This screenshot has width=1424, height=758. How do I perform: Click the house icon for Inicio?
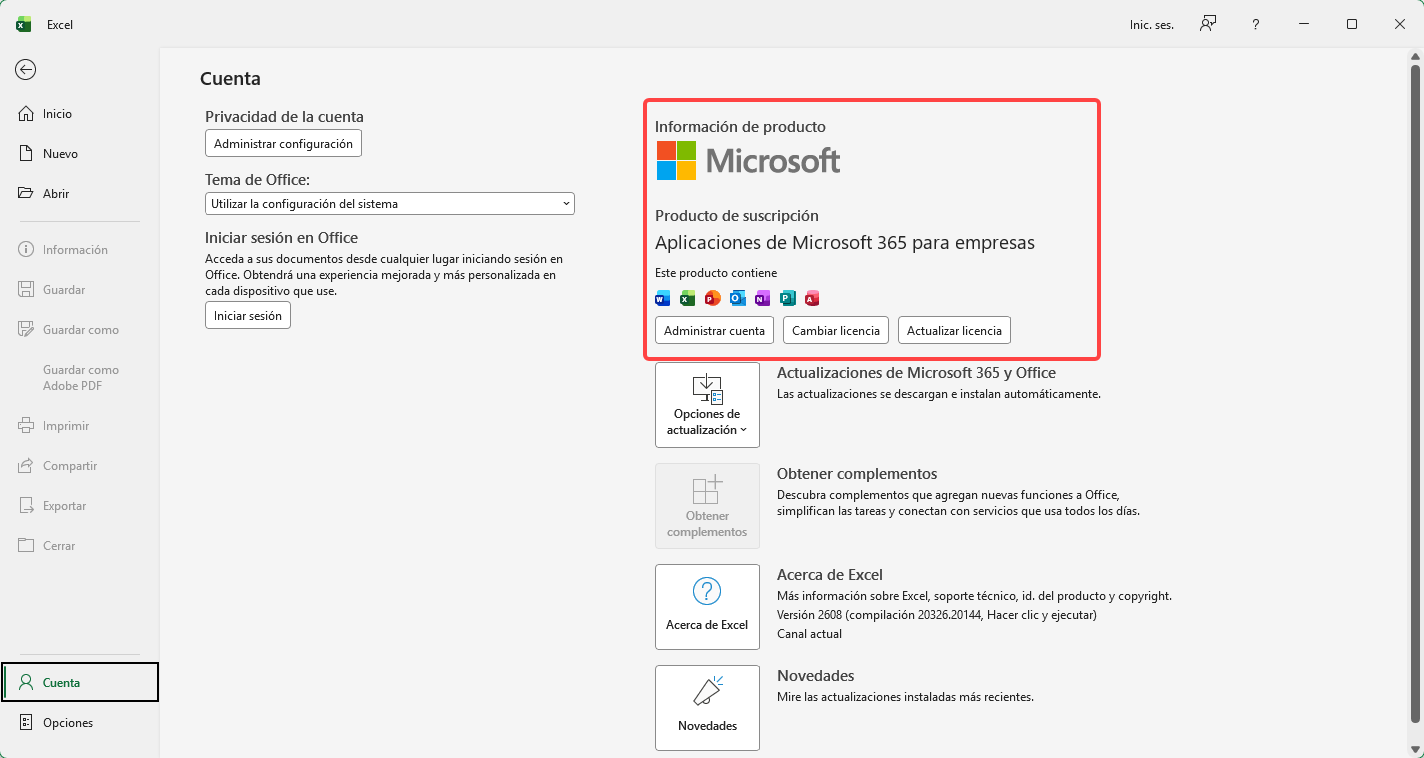[x=26, y=114]
